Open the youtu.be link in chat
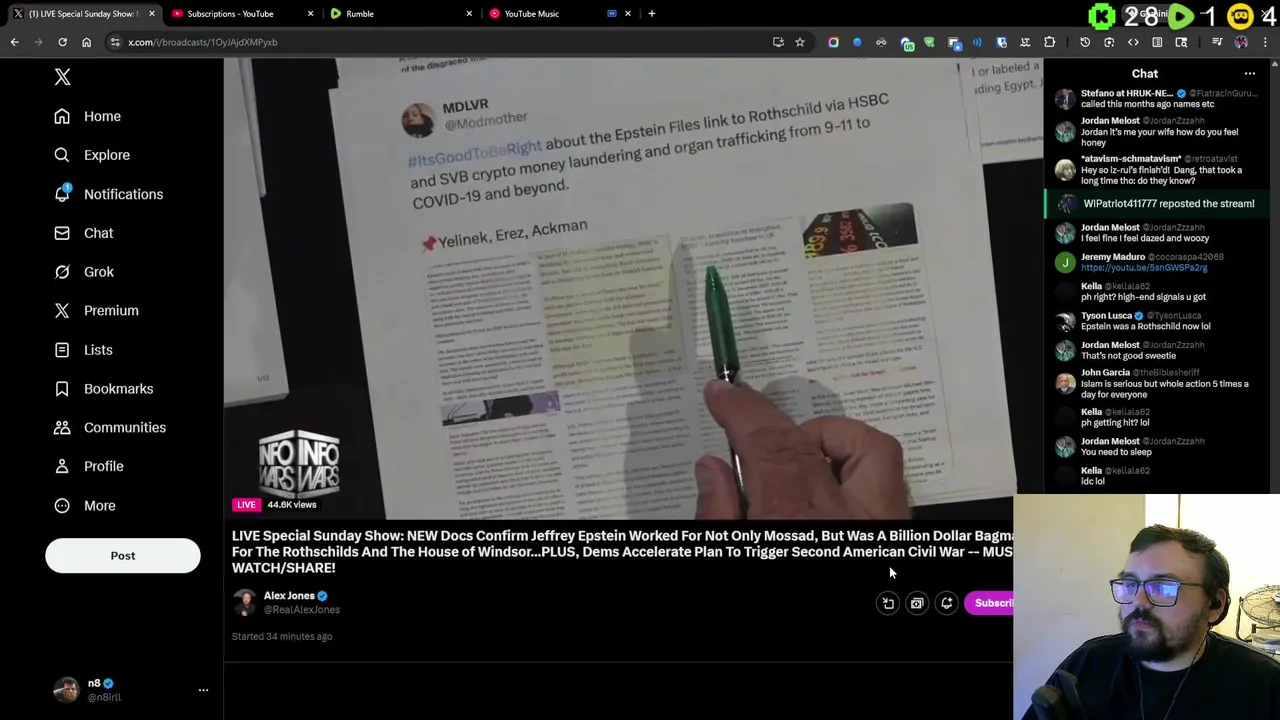The width and height of the screenshot is (1280, 720). 1144,268
